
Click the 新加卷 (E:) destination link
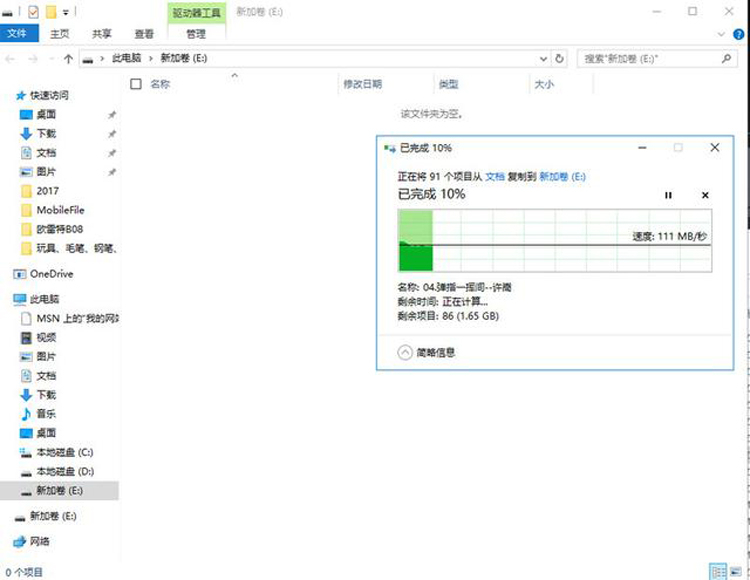point(562,176)
